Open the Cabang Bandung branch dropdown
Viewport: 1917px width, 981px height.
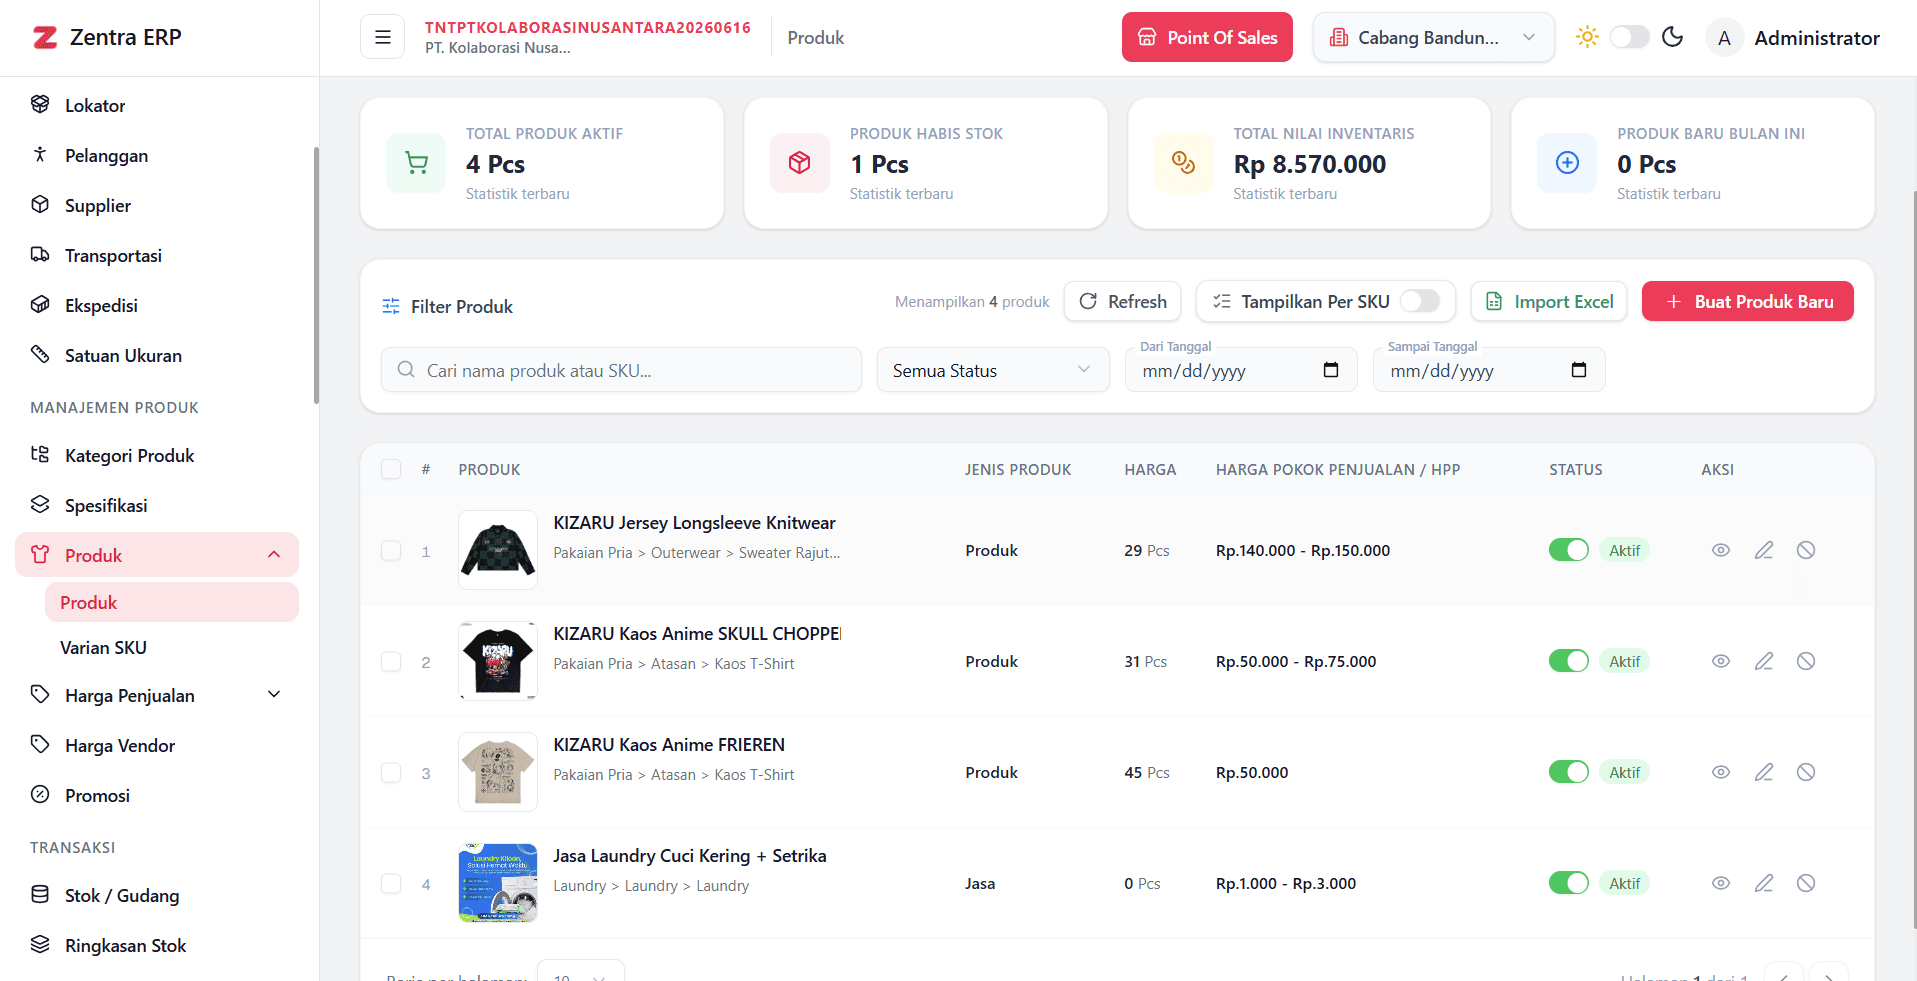point(1433,37)
